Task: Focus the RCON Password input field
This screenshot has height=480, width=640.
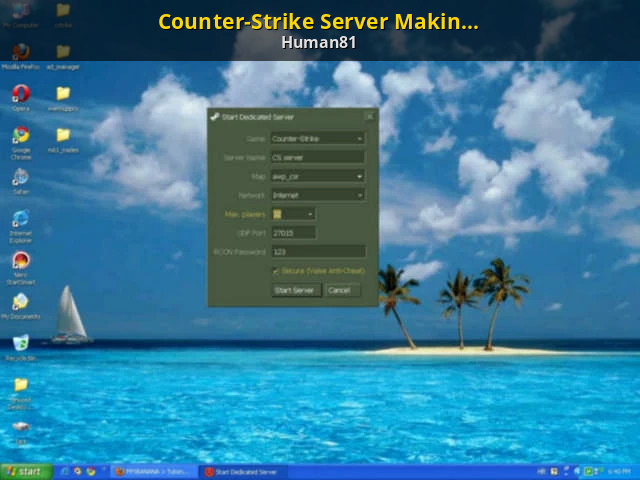Action: click(x=317, y=252)
